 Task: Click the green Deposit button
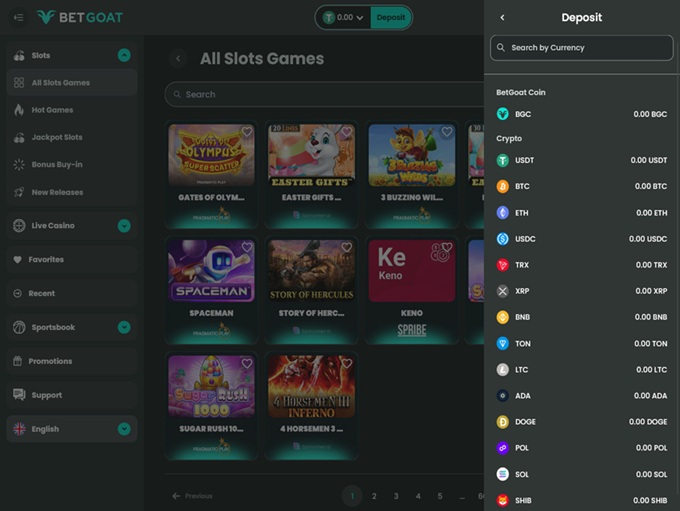point(391,17)
